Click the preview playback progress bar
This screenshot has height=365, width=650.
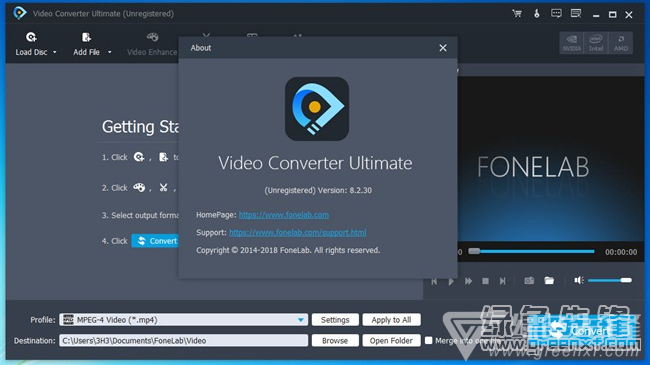point(531,251)
